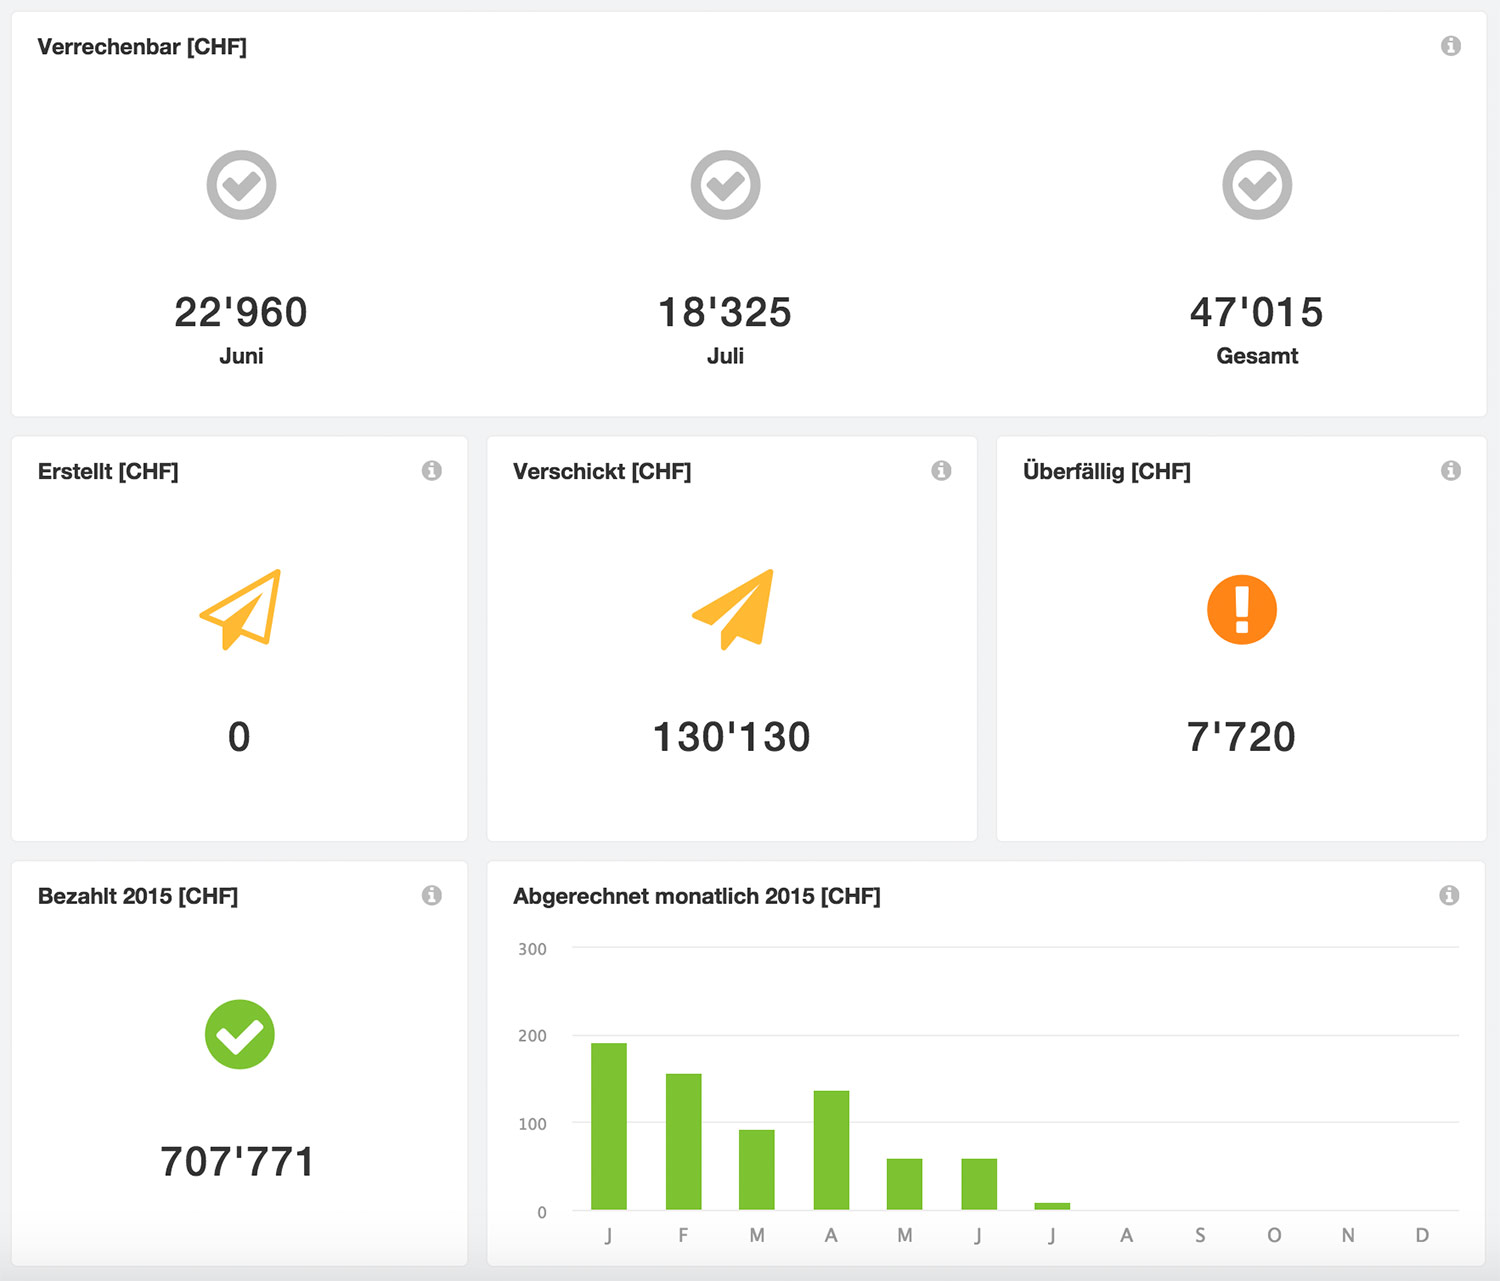Click the Erstellt [CHF] heading

pyautogui.click(x=108, y=472)
